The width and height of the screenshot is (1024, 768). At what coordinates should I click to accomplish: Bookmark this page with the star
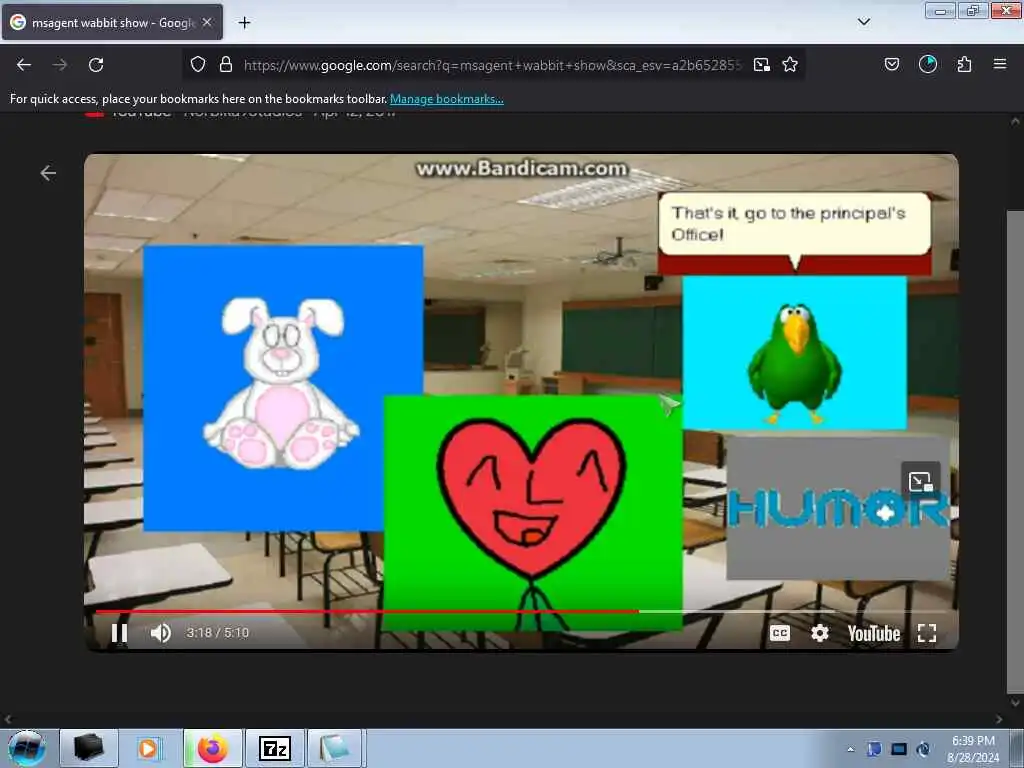point(790,65)
